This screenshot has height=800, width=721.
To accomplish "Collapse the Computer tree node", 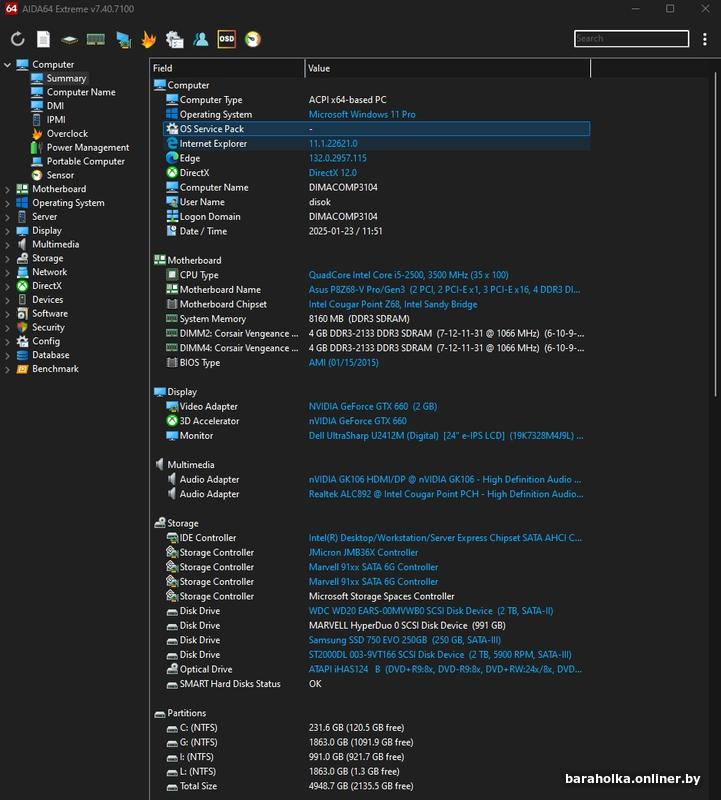I will pyautogui.click(x=7, y=65).
